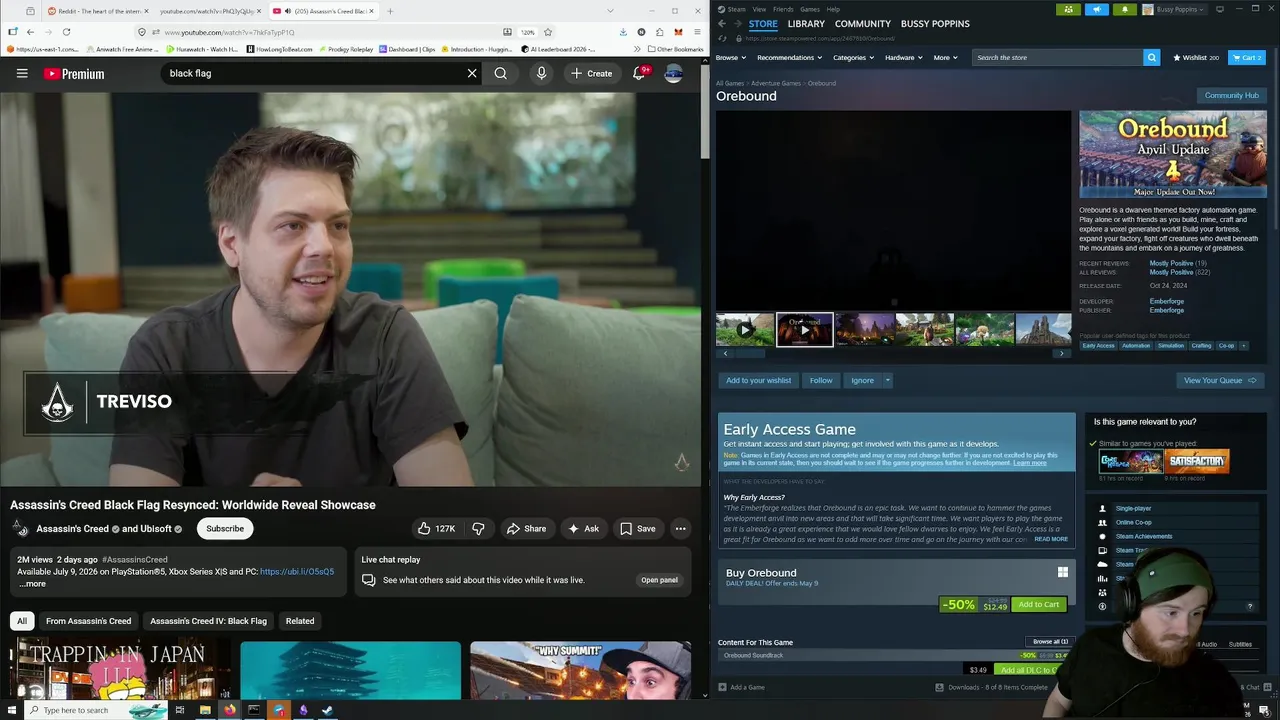Open live chat replay panel
This screenshot has height=720, width=1280.
660,580
